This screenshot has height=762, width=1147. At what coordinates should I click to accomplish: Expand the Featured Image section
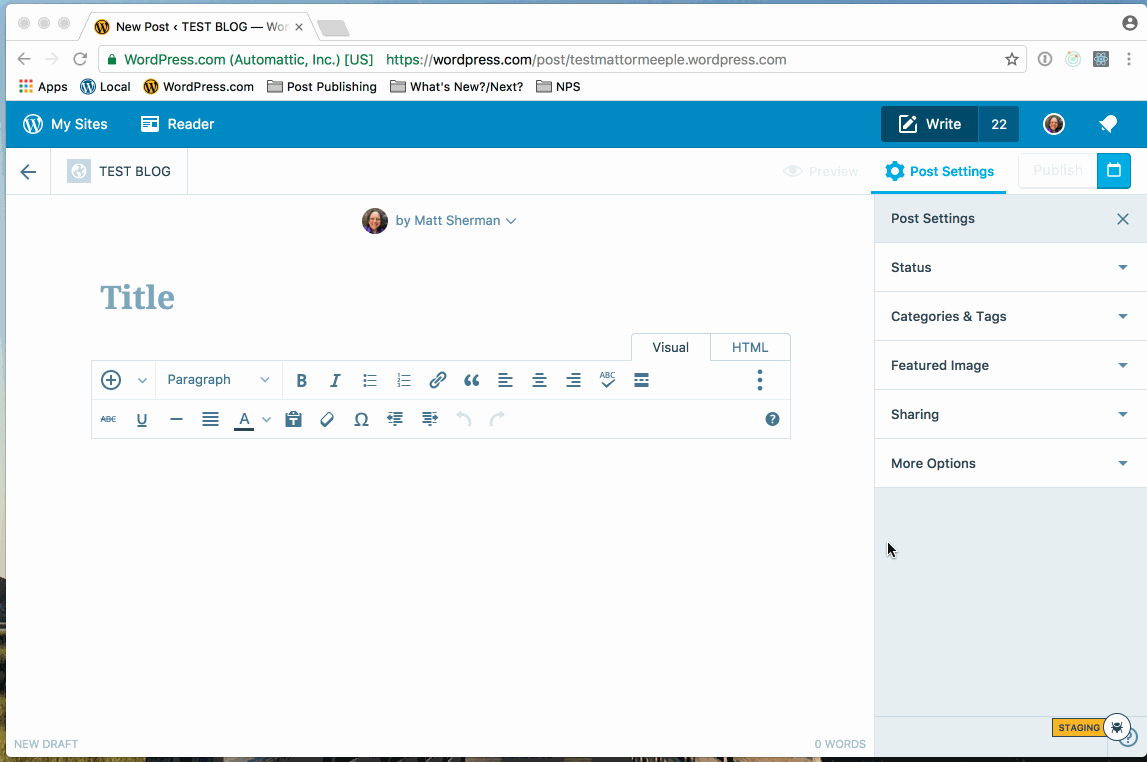click(1010, 366)
